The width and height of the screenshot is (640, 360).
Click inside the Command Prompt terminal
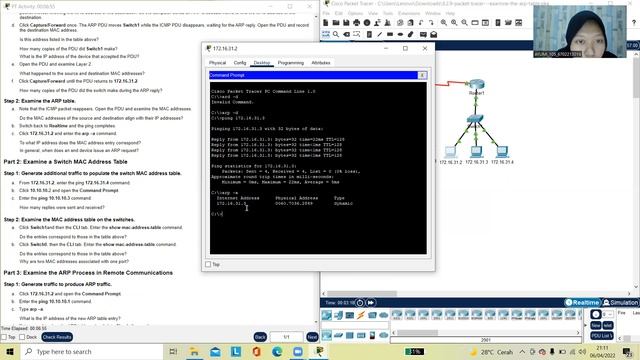[318, 168]
